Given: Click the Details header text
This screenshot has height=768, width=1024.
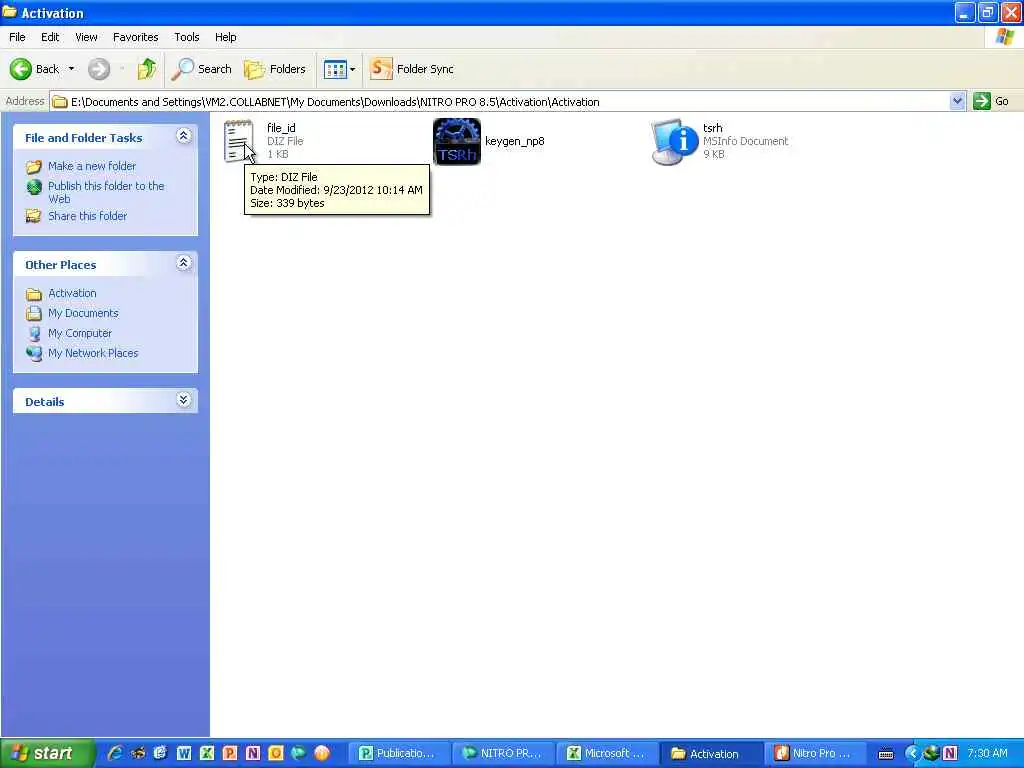Looking at the screenshot, I should click(x=44, y=402).
